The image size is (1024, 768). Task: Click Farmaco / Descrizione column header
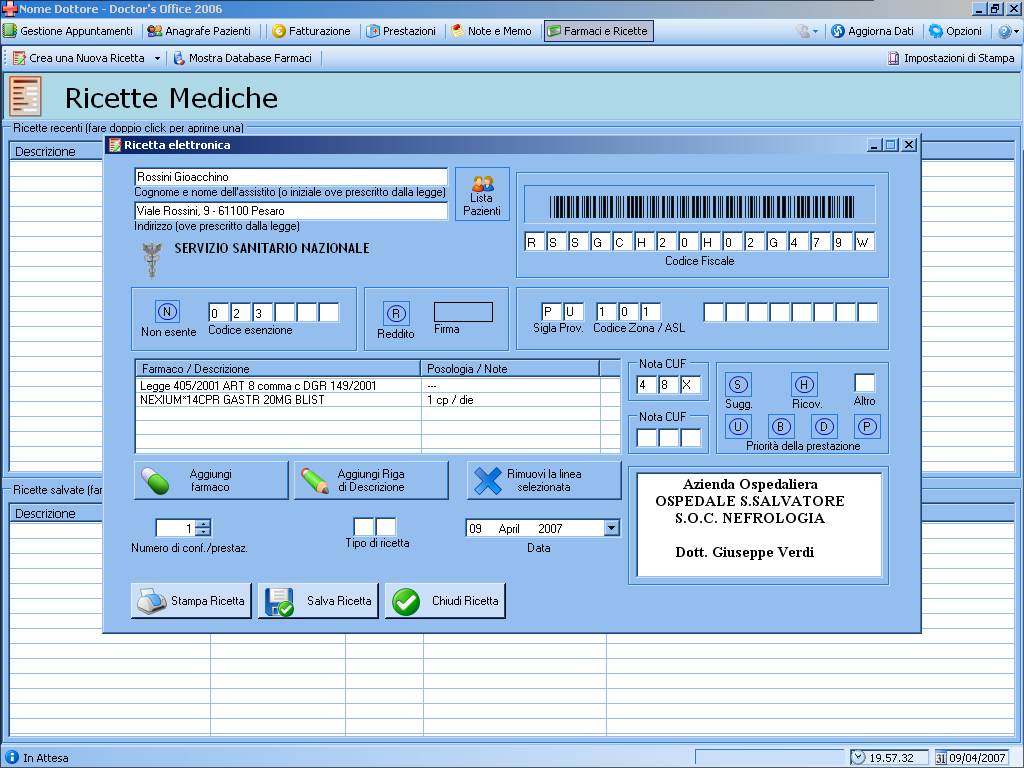click(x=278, y=368)
